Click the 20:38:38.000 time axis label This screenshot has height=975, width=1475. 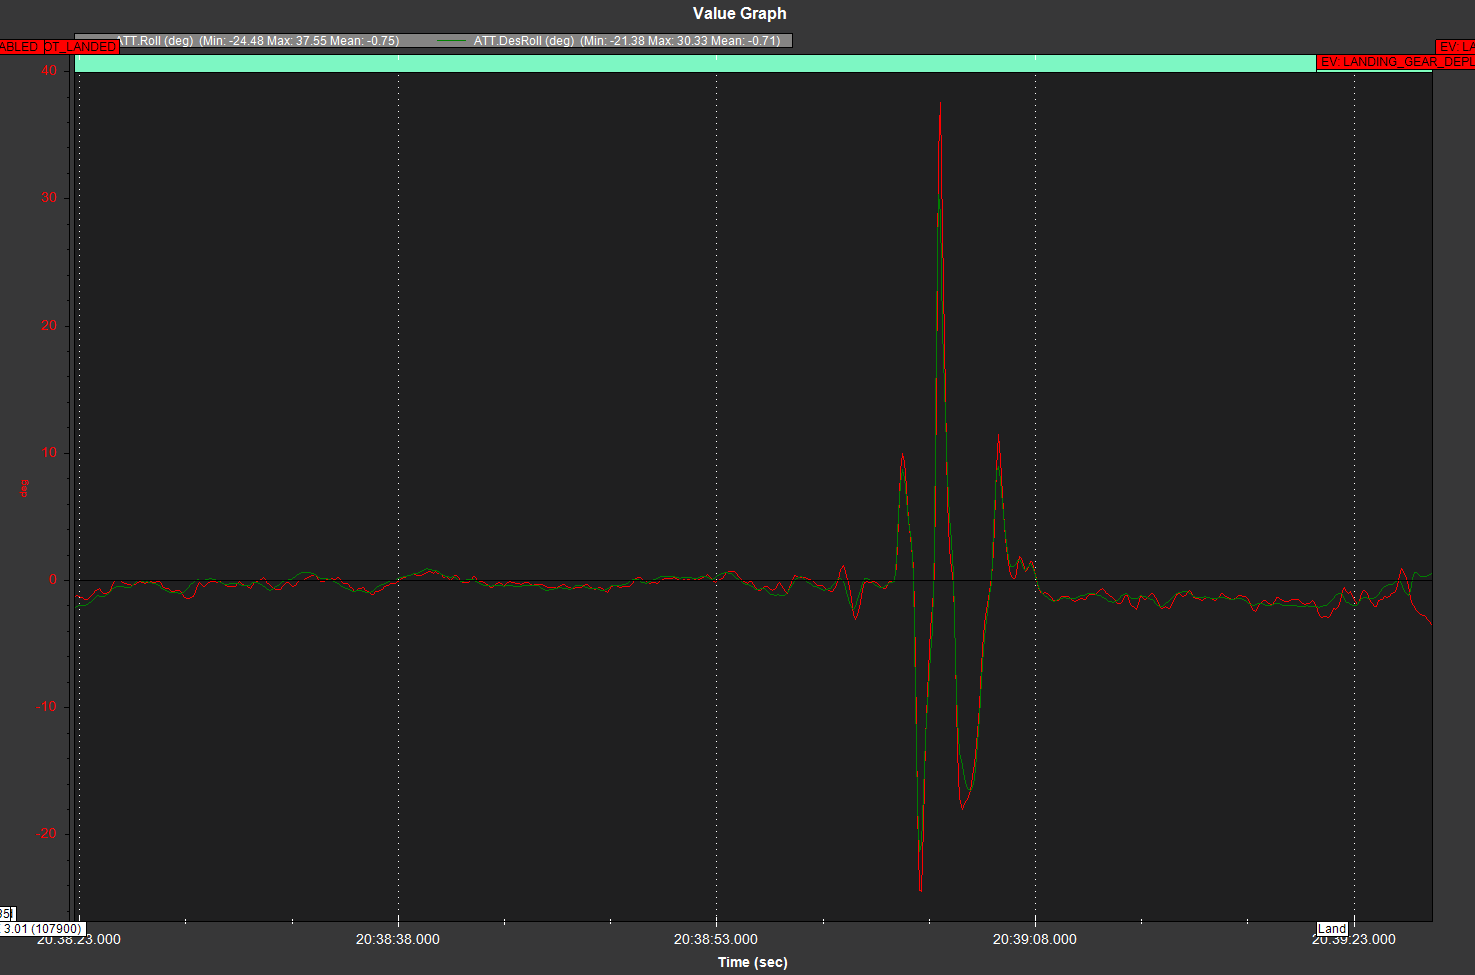coord(398,940)
